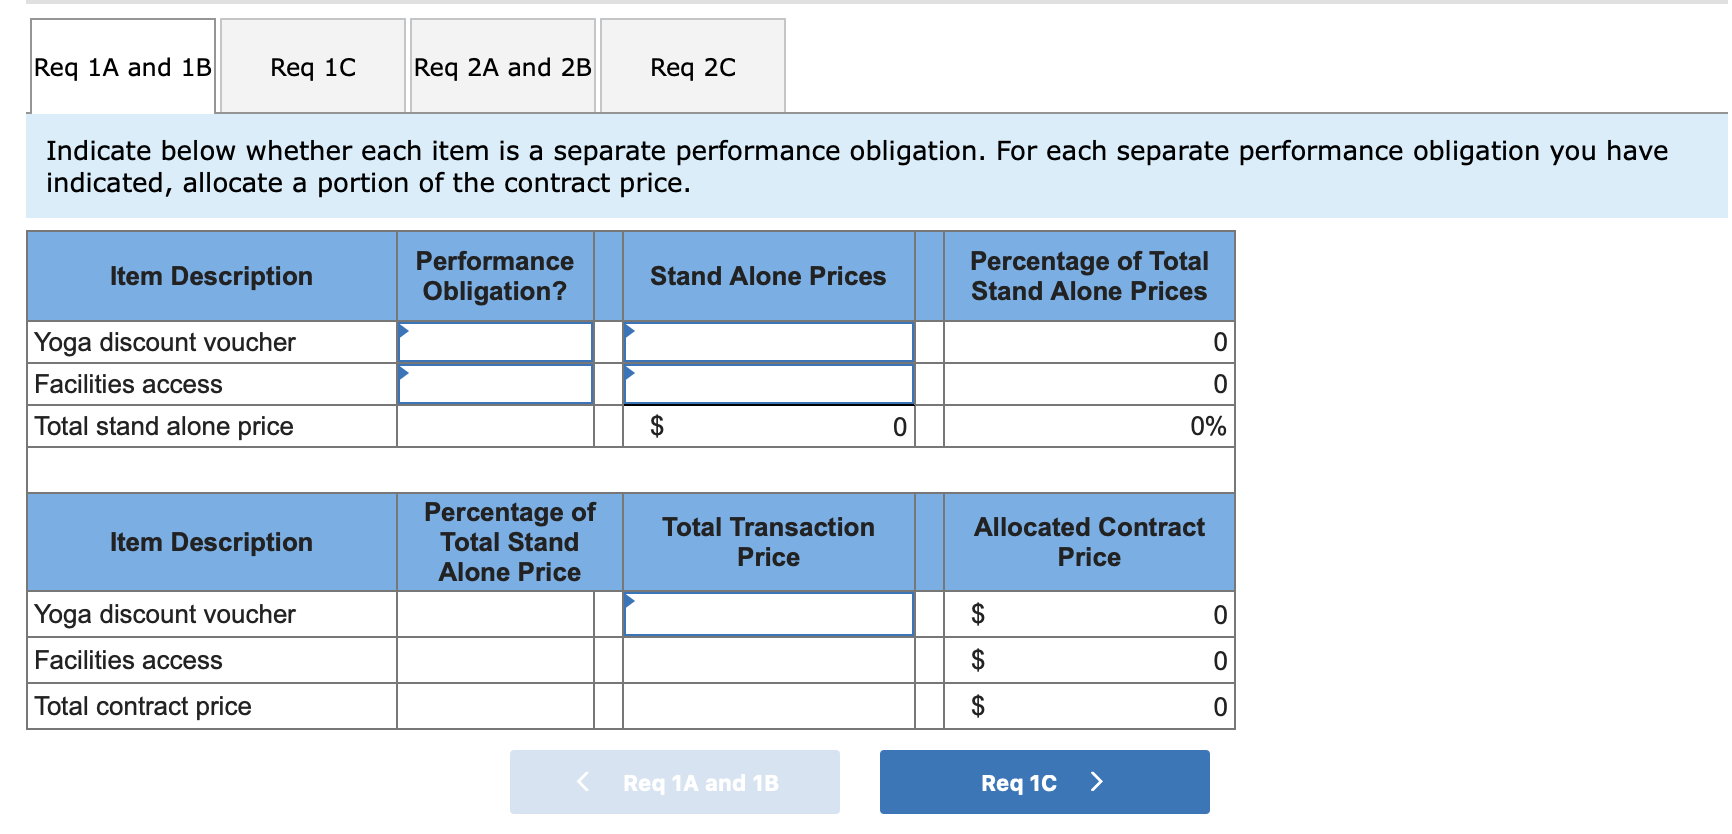Click Yoga voucher Allocated Contract Price cell
This screenshot has height=834, width=1732.
click(1088, 614)
